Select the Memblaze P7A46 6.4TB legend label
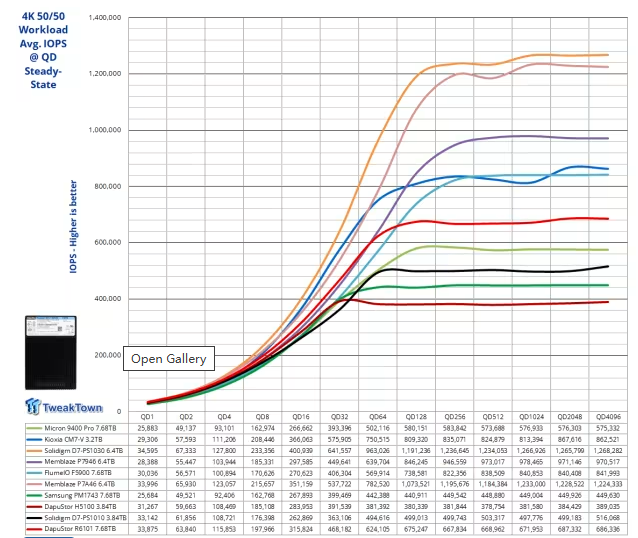The height and width of the screenshot is (538, 638). click(x=79, y=484)
